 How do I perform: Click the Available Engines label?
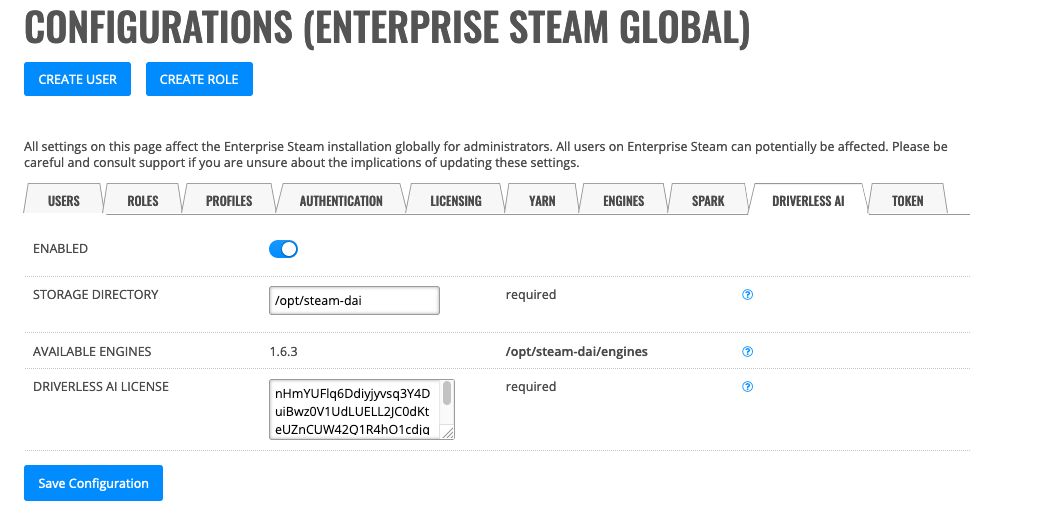point(92,352)
